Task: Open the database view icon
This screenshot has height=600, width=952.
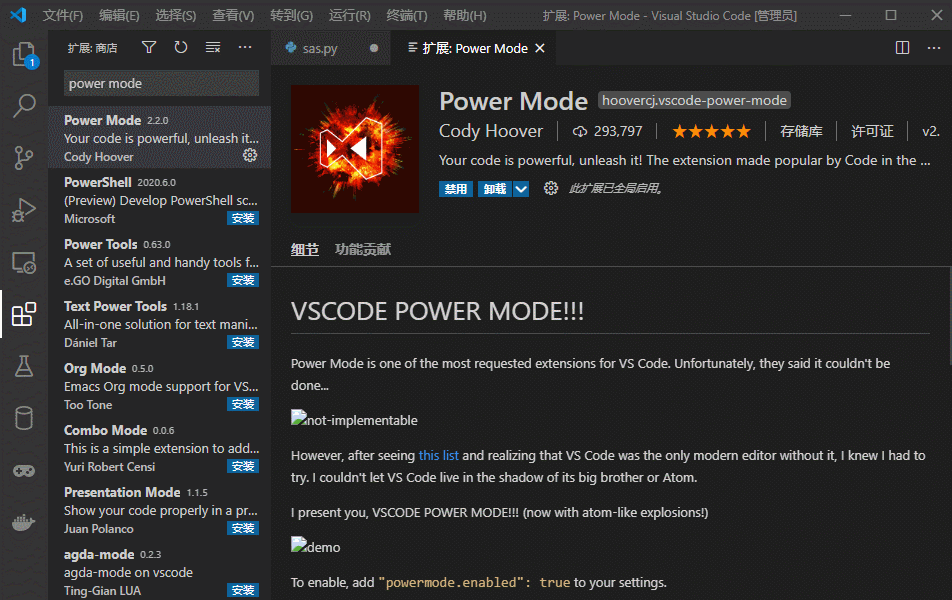Action: coord(24,418)
